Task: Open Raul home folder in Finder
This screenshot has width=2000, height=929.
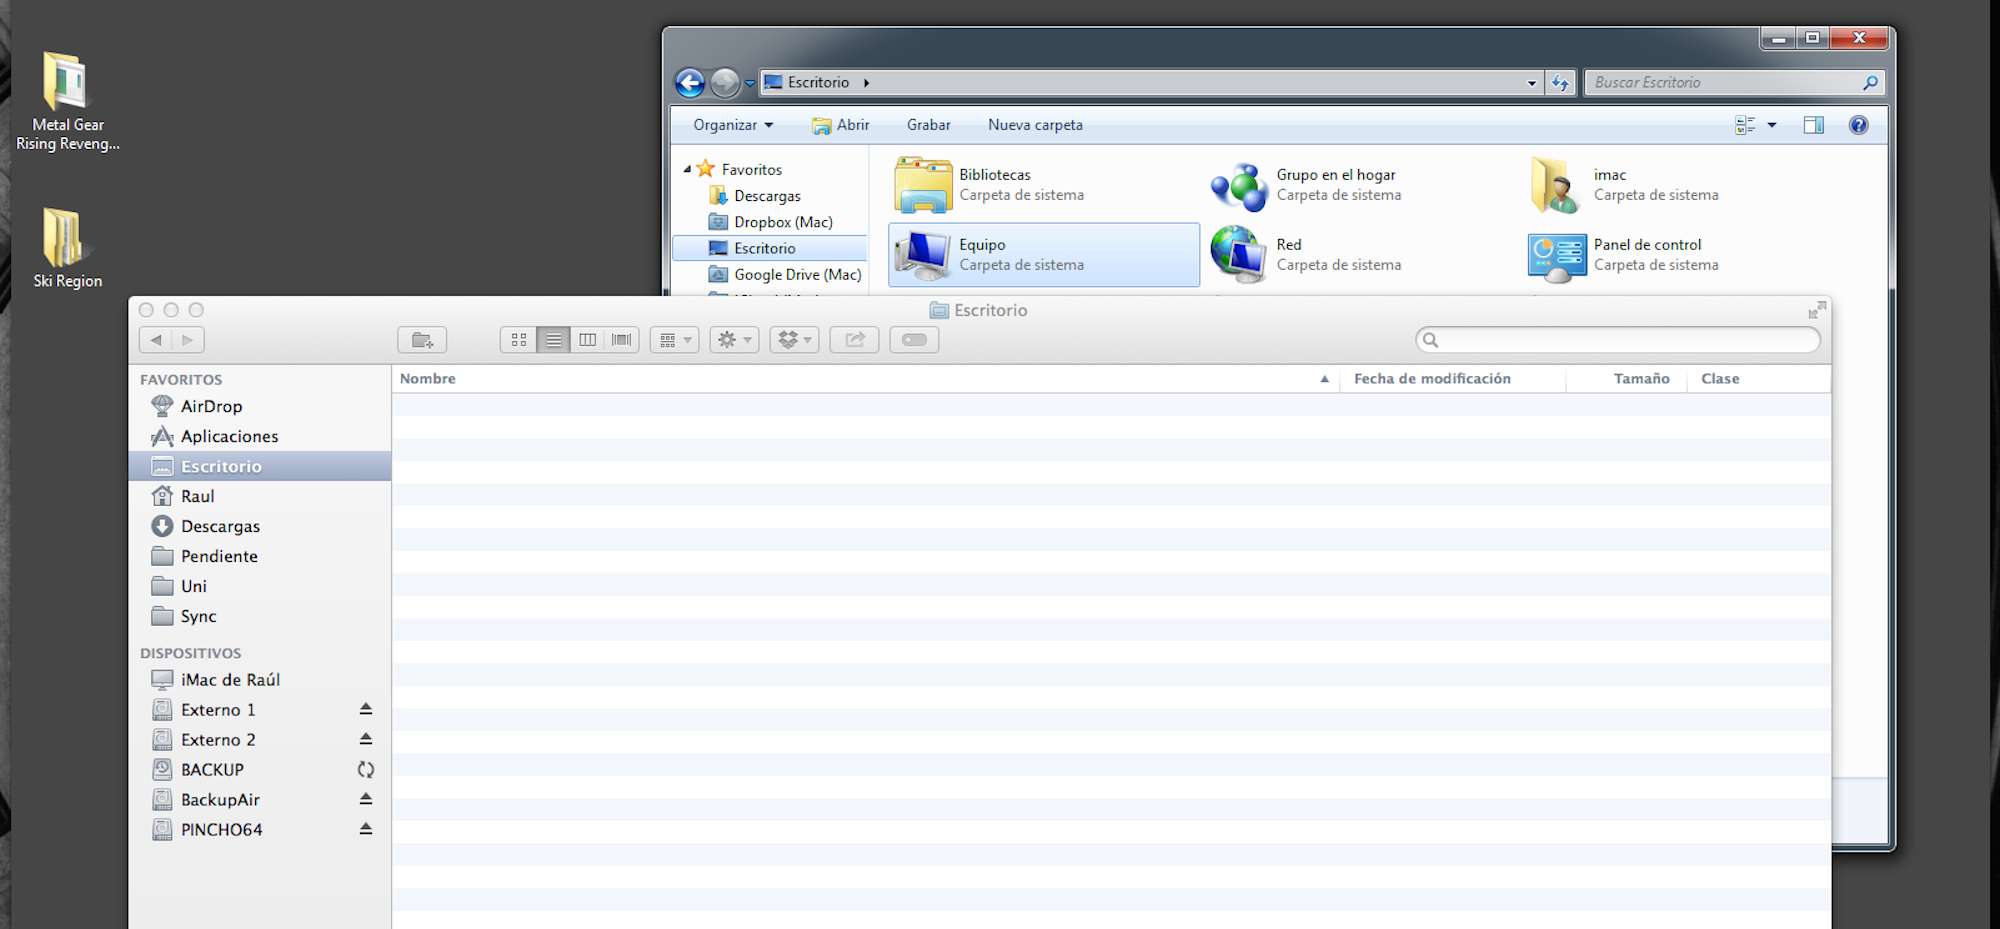Action: coord(260,496)
